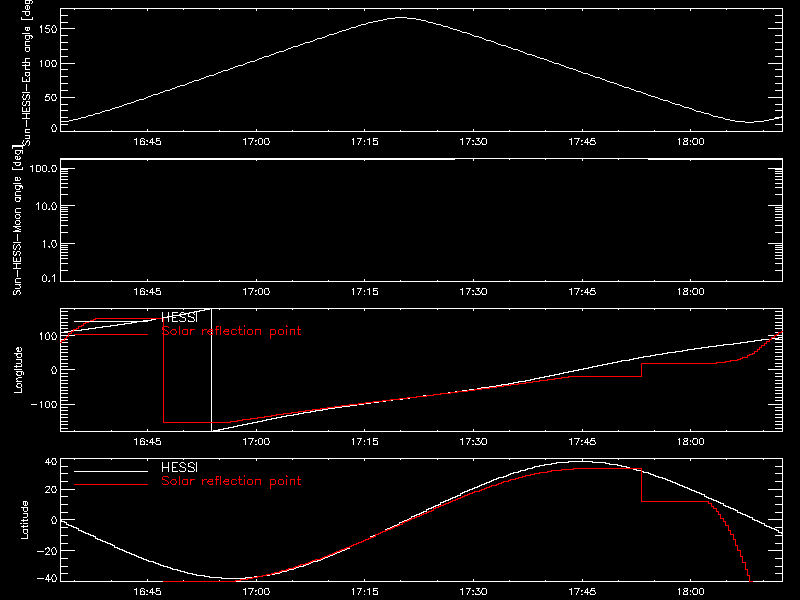Select 17:15 time label under Earth angle plot
The image size is (800, 600).
tap(365, 142)
